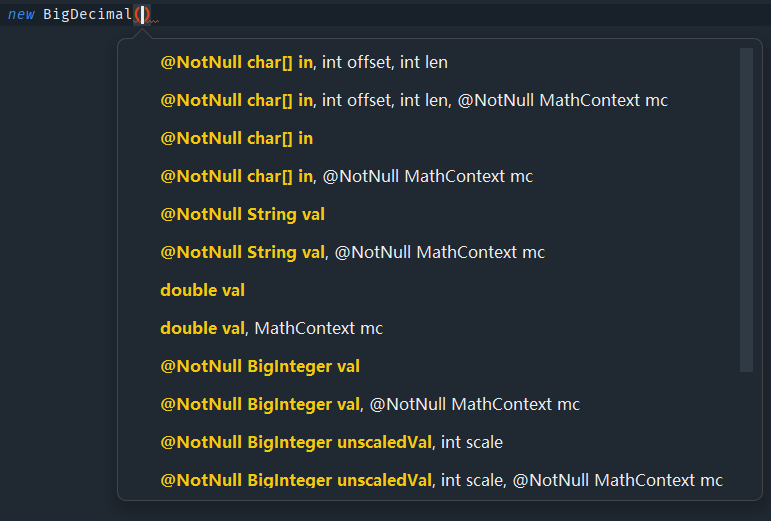Place the caret inside BigDecimal parentheses
The height and width of the screenshot is (521, 771).
pos(143,14)
